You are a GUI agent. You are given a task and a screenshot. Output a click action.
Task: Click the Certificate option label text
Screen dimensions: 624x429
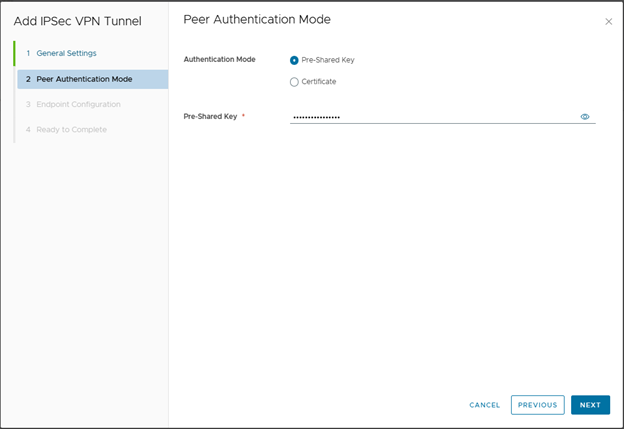pos(319,82)
